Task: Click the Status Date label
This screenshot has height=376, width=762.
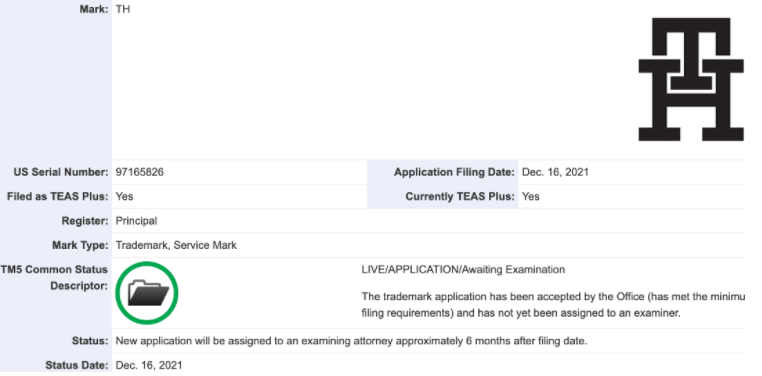Action: click(77, 365)
